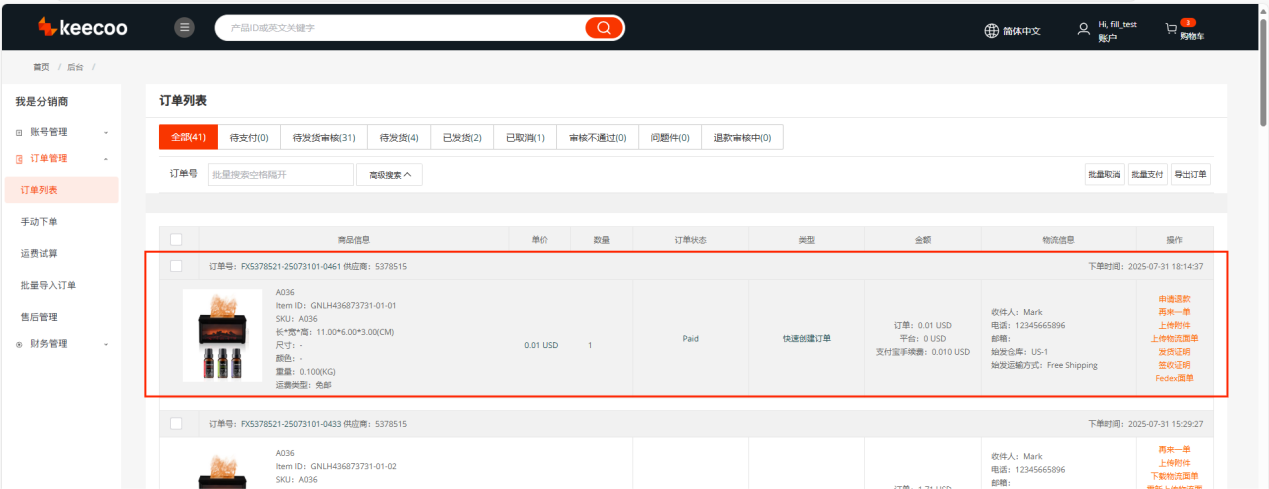
Task: Expand the 财务管理 menu chevron
Action: [106, 344]
